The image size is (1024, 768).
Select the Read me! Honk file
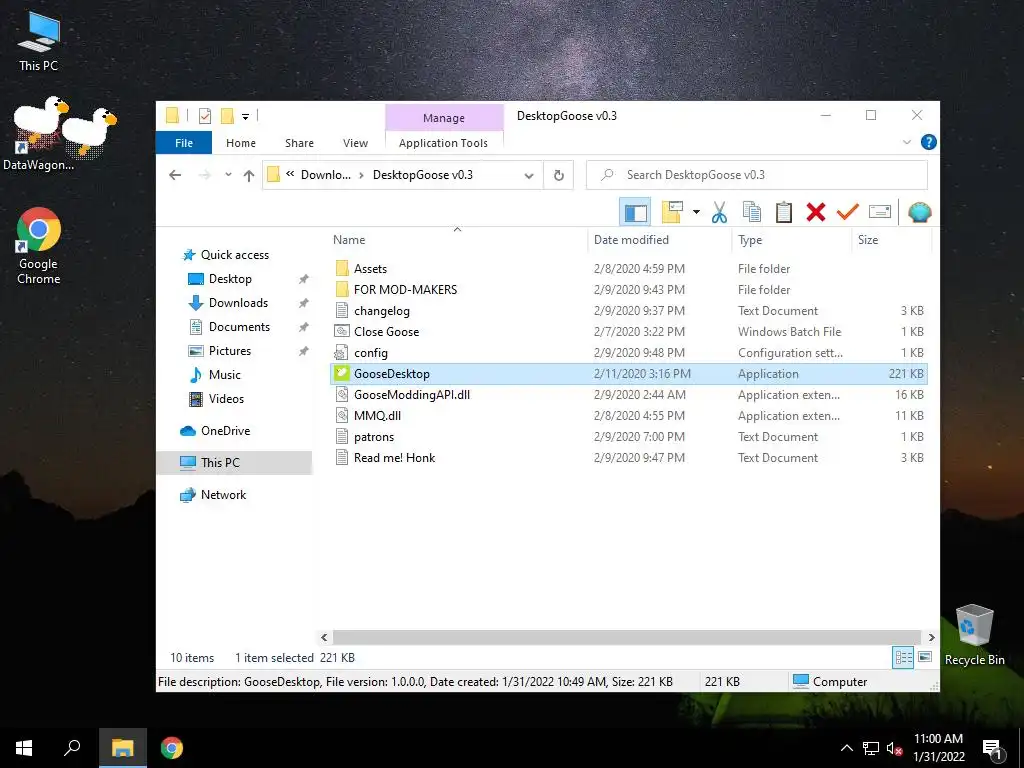(394, 458)
